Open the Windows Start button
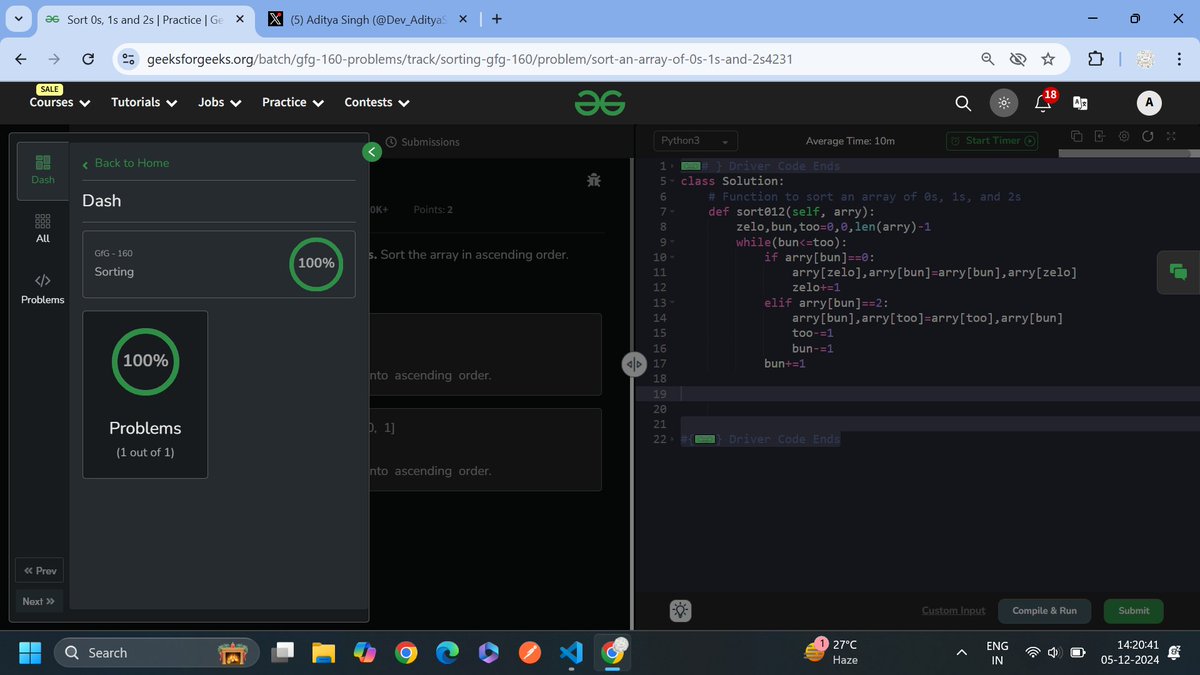Image resolution: width=1200 pixels, height=675 pixels. (29, 652)
